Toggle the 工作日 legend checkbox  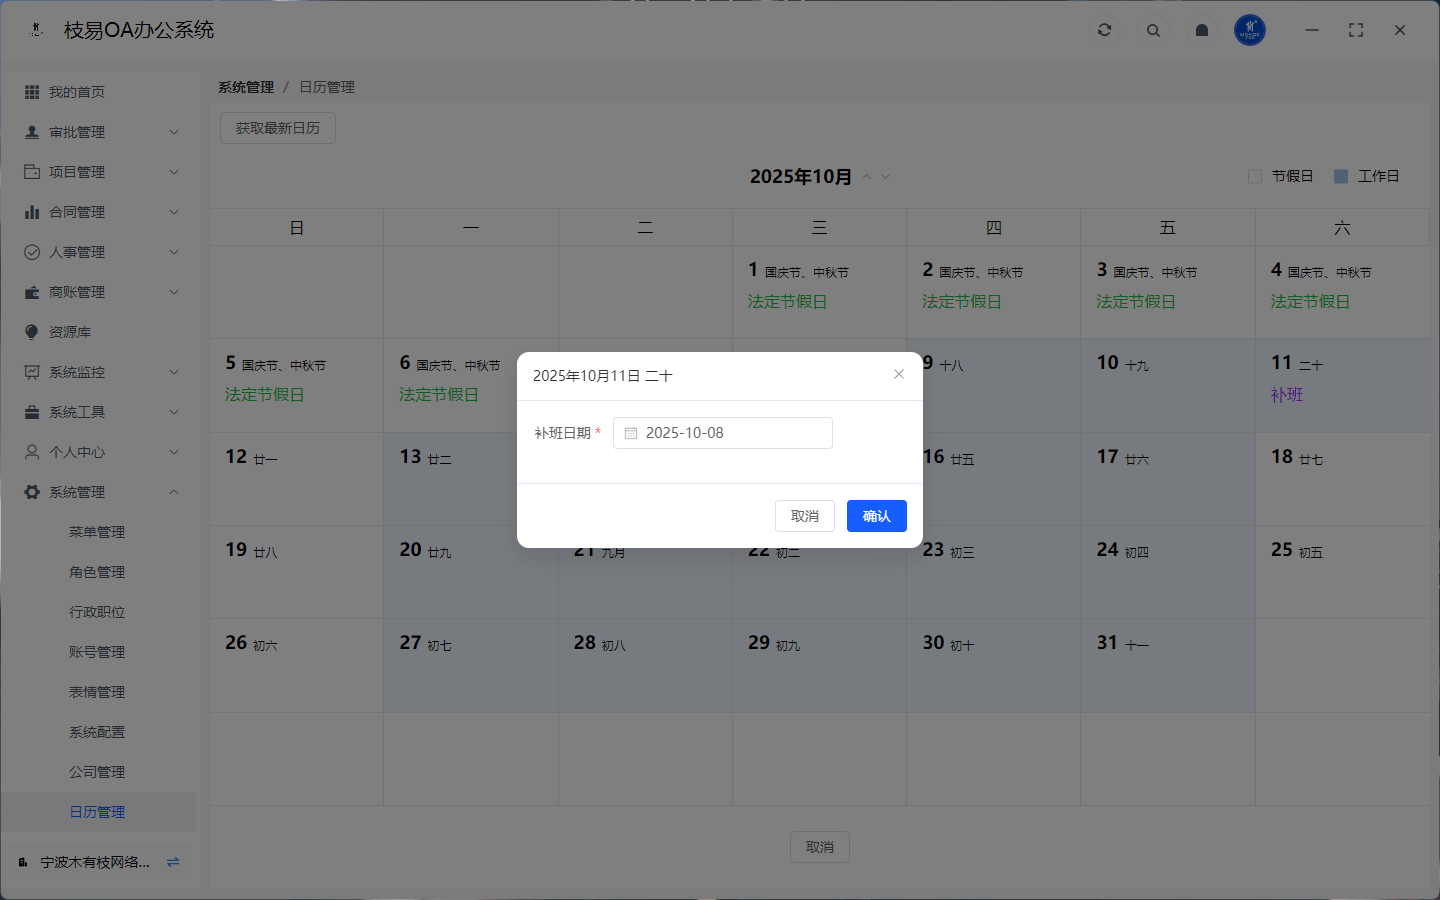(1341, 176)
